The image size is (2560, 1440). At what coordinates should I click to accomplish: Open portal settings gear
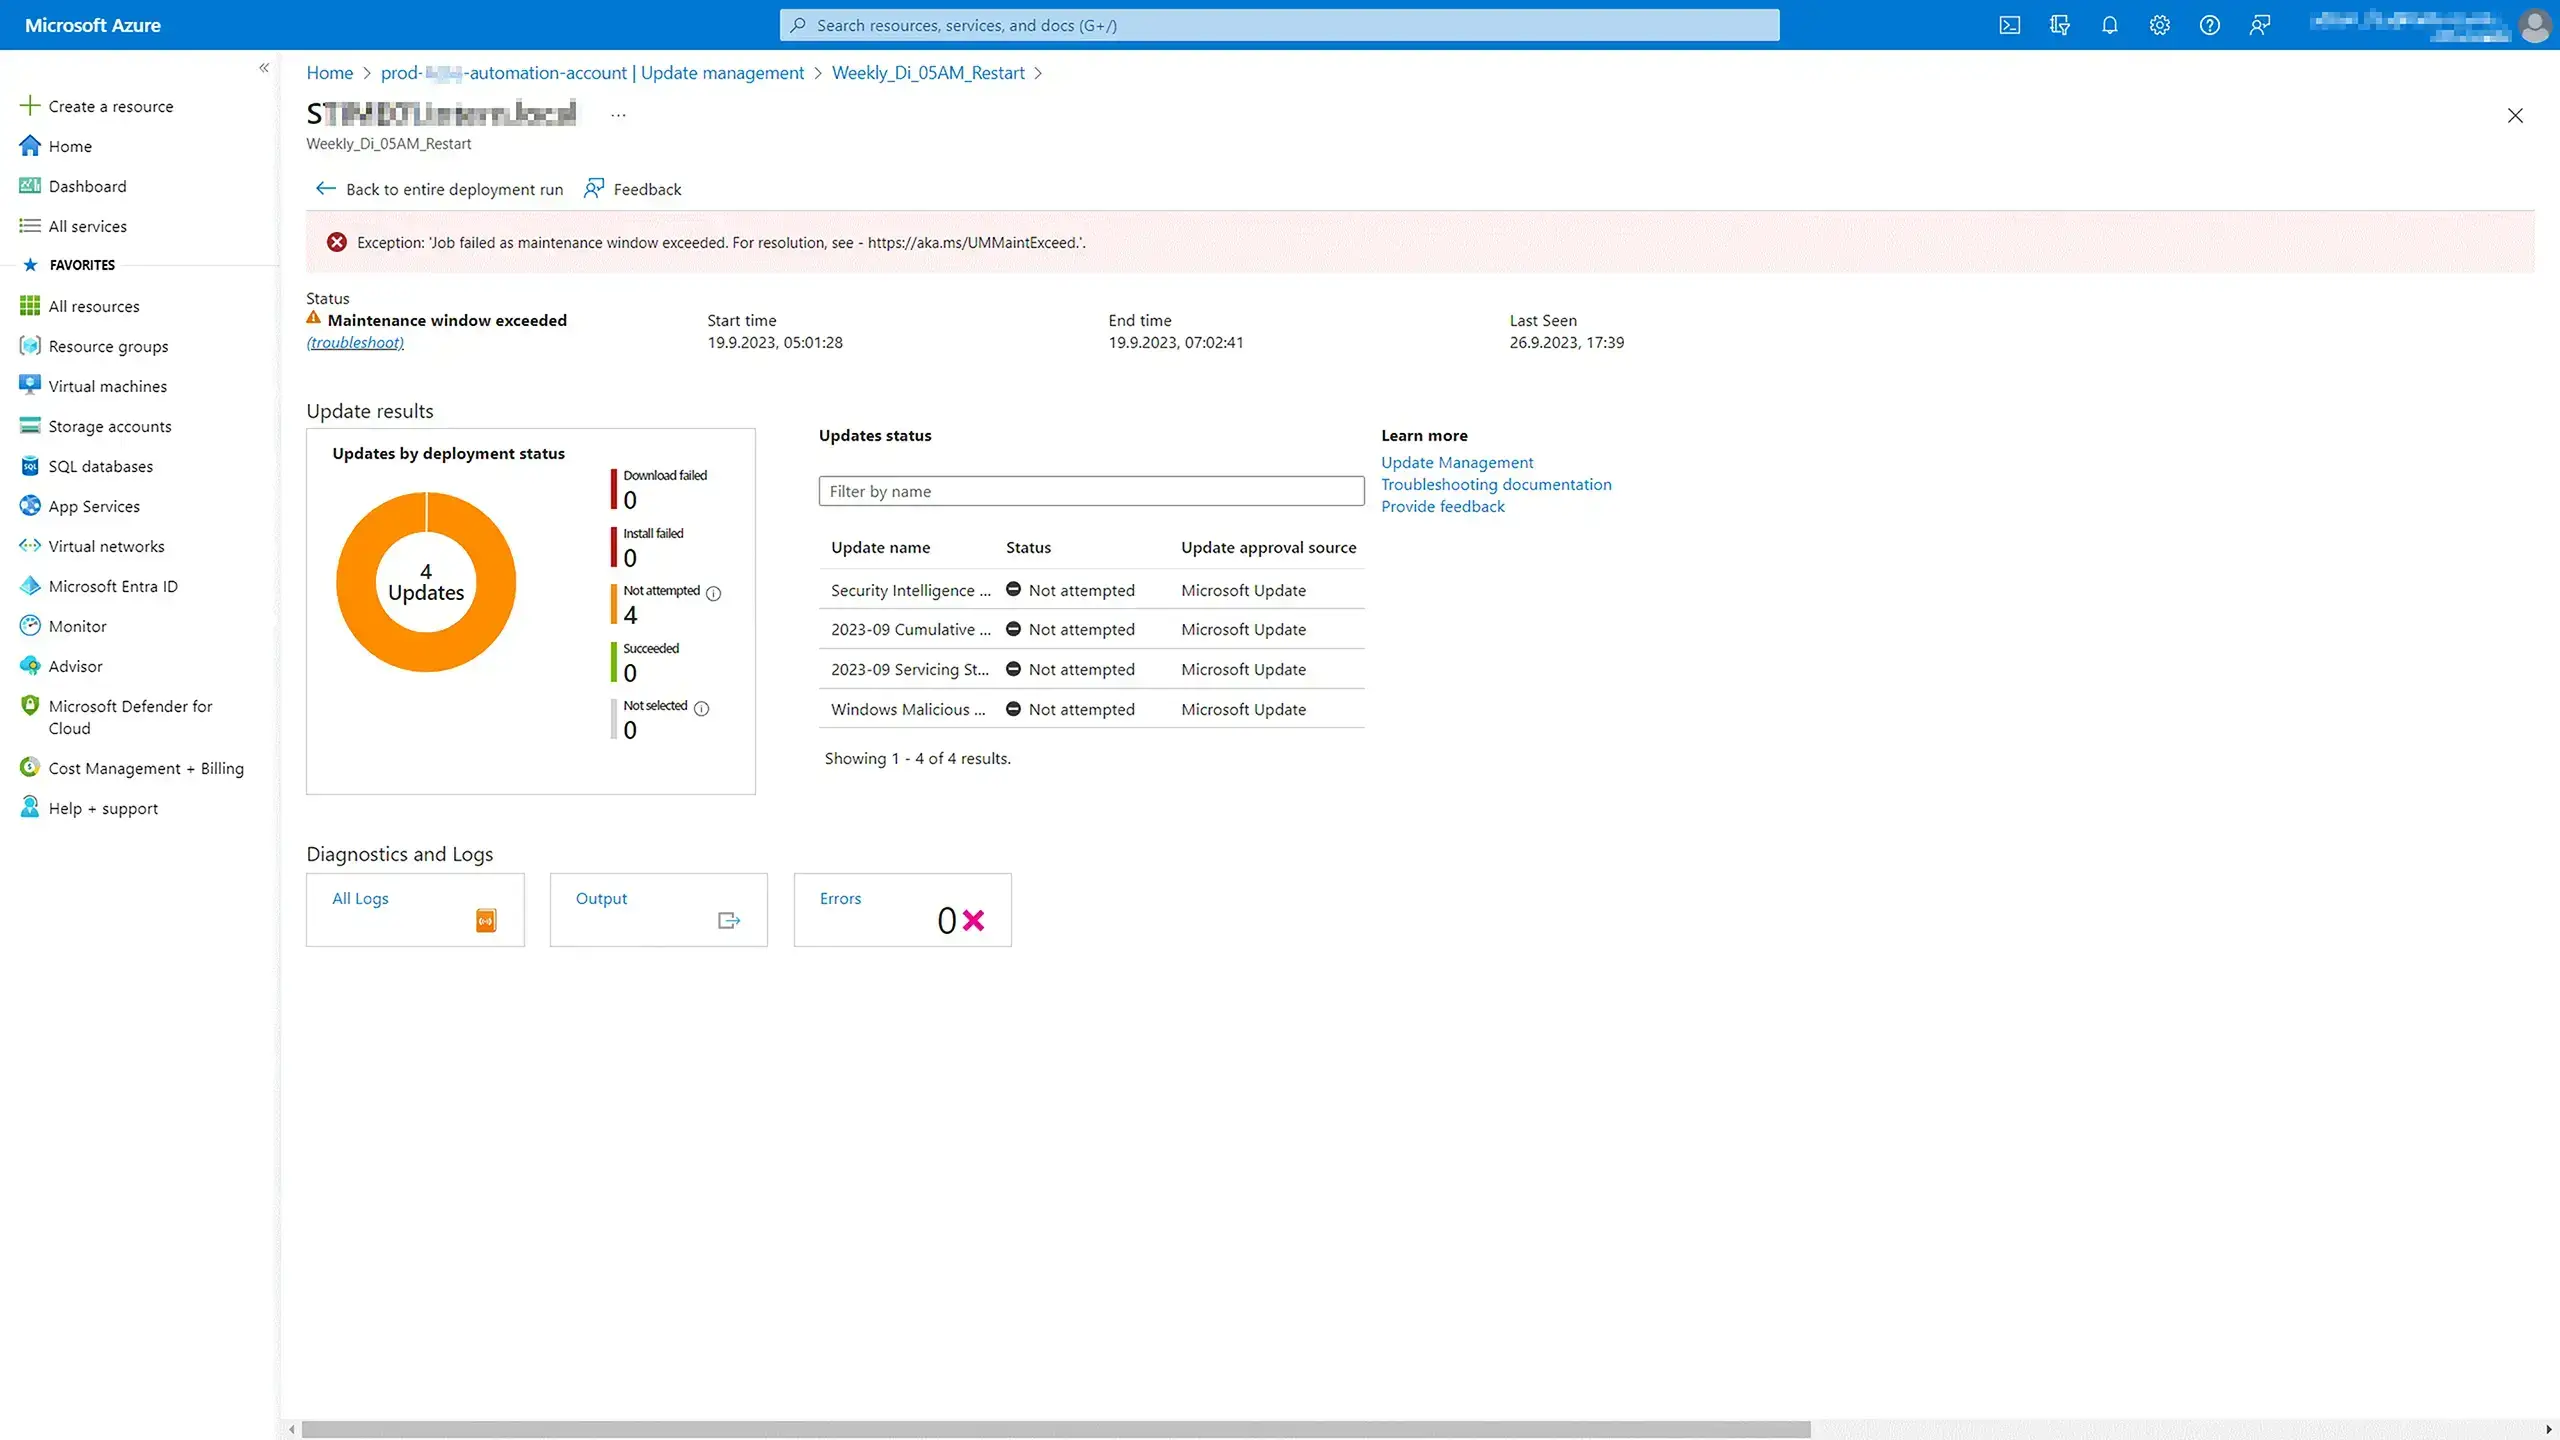click(2159, 25)
